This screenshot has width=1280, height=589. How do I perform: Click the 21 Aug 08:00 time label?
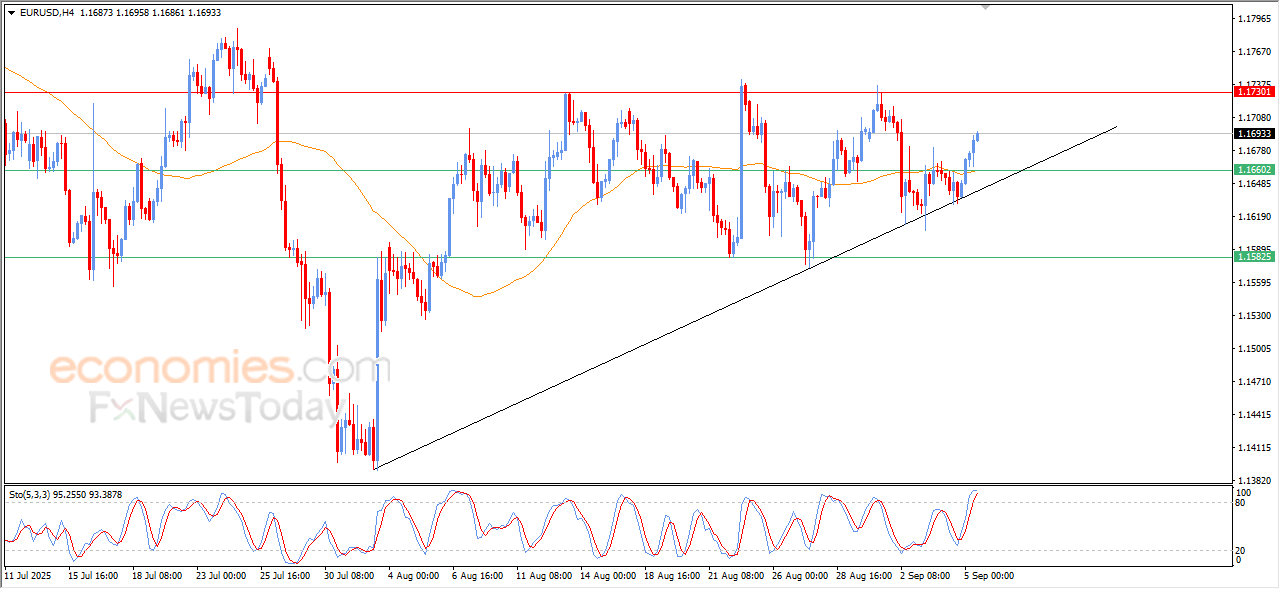coord(735,576)
